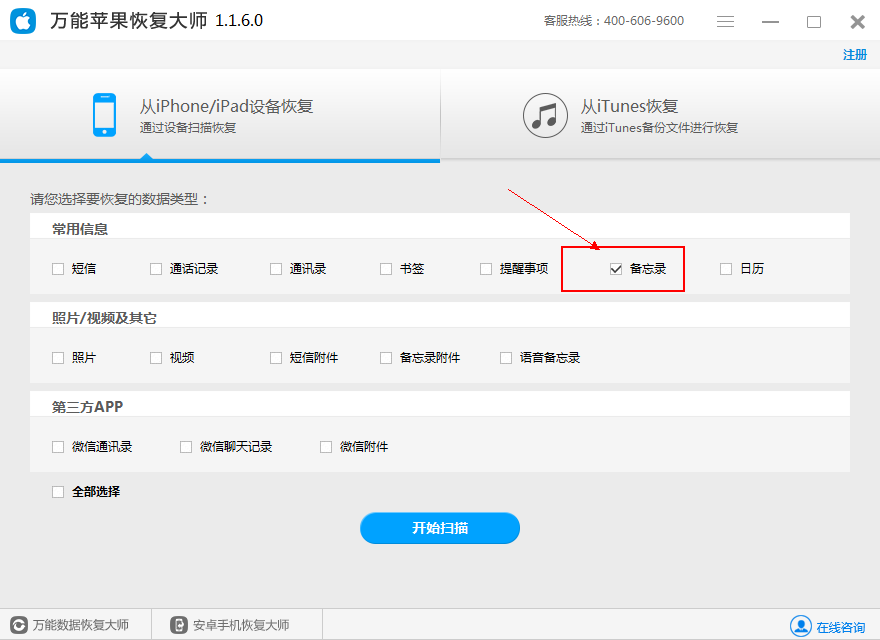Viewport: 880px width, 640px height.
Task: Click the 开始扫描 button
Action: 440,528
